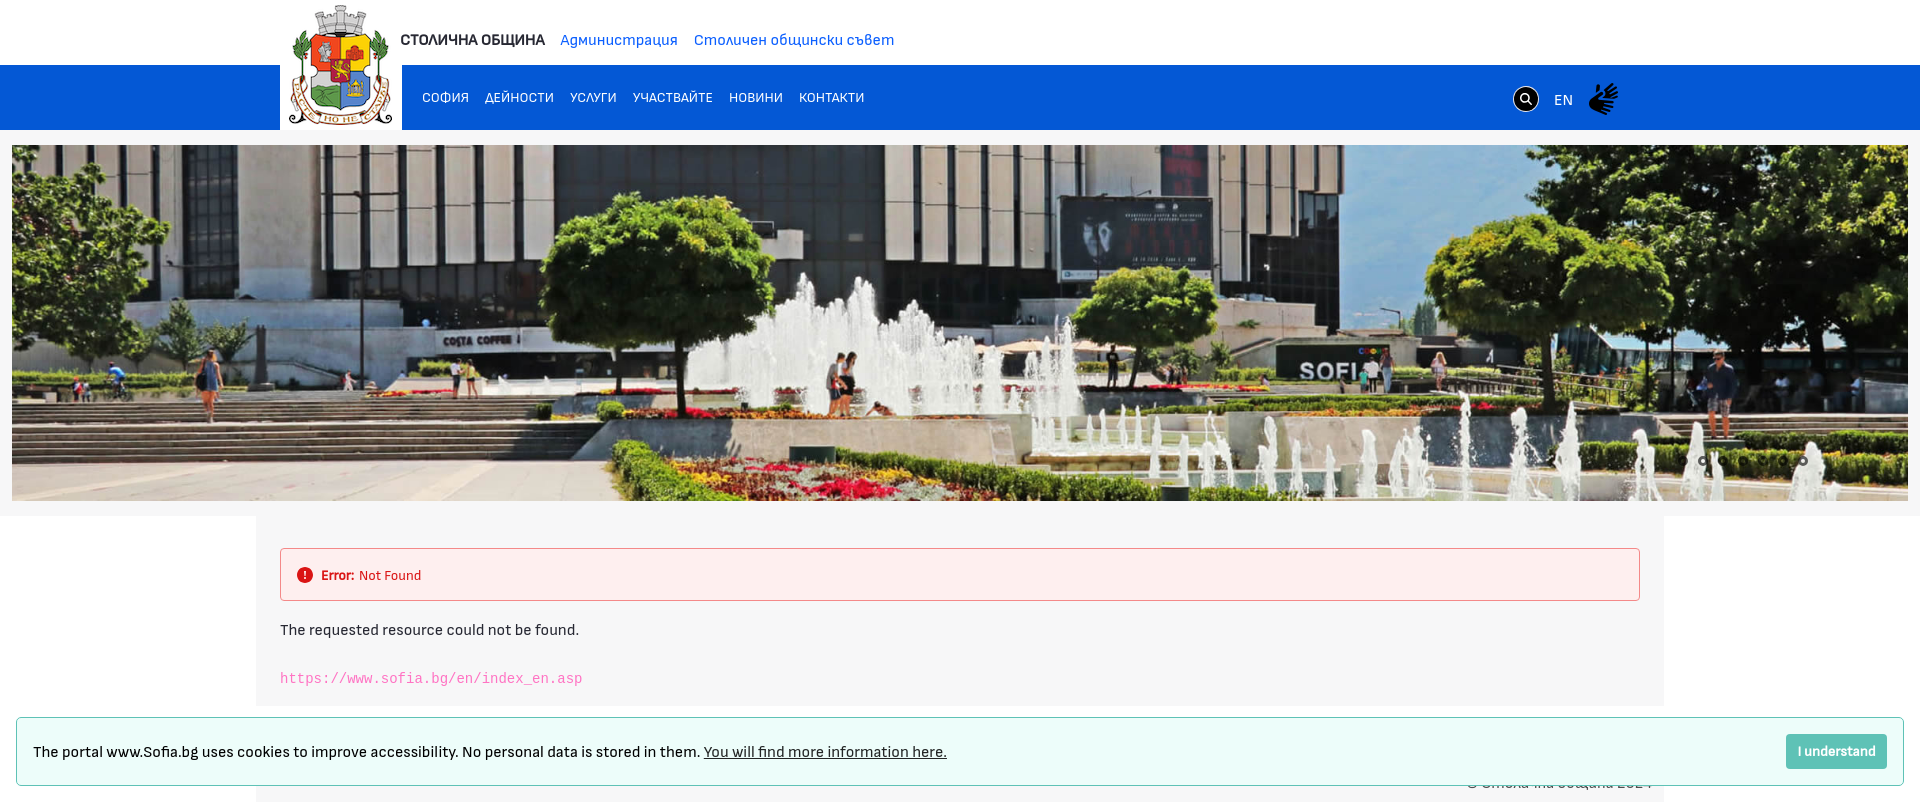
Task: Click the sign language hands icon
Action: (1603, 99)
